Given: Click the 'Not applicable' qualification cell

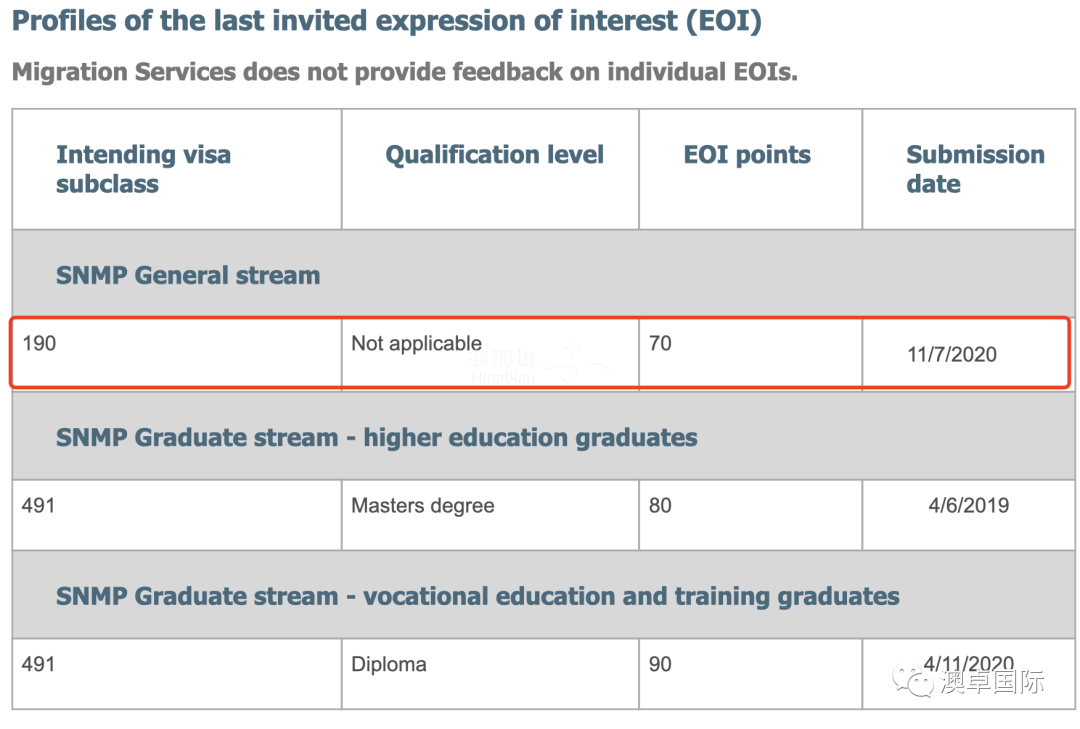Looking at the screenshot, I should click(x=490, y=353).
